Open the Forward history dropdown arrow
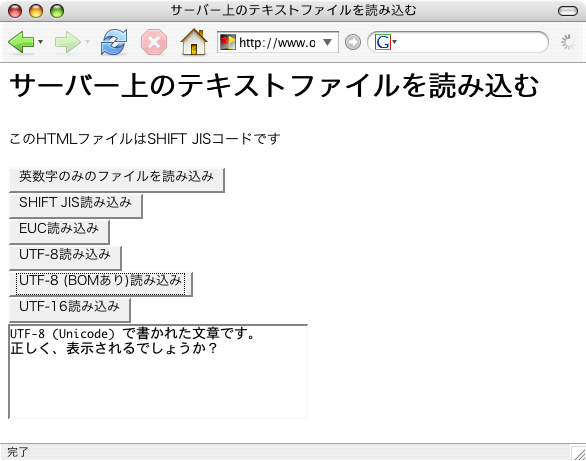Screen dimensions: 586x461 pyautogui.click(x=87, y=42)
